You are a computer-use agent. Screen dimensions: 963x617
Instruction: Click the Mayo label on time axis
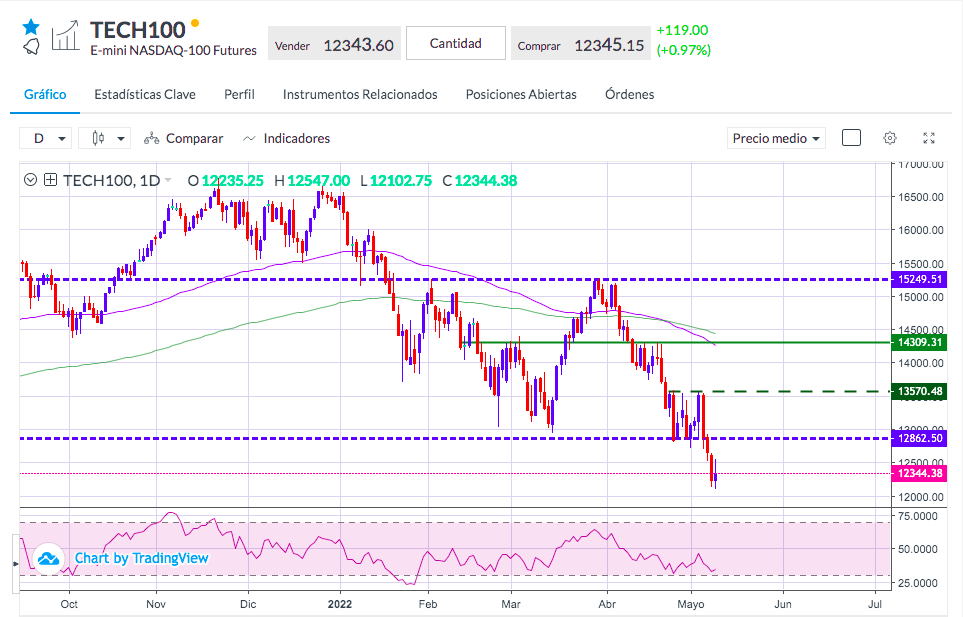(691, 604)
